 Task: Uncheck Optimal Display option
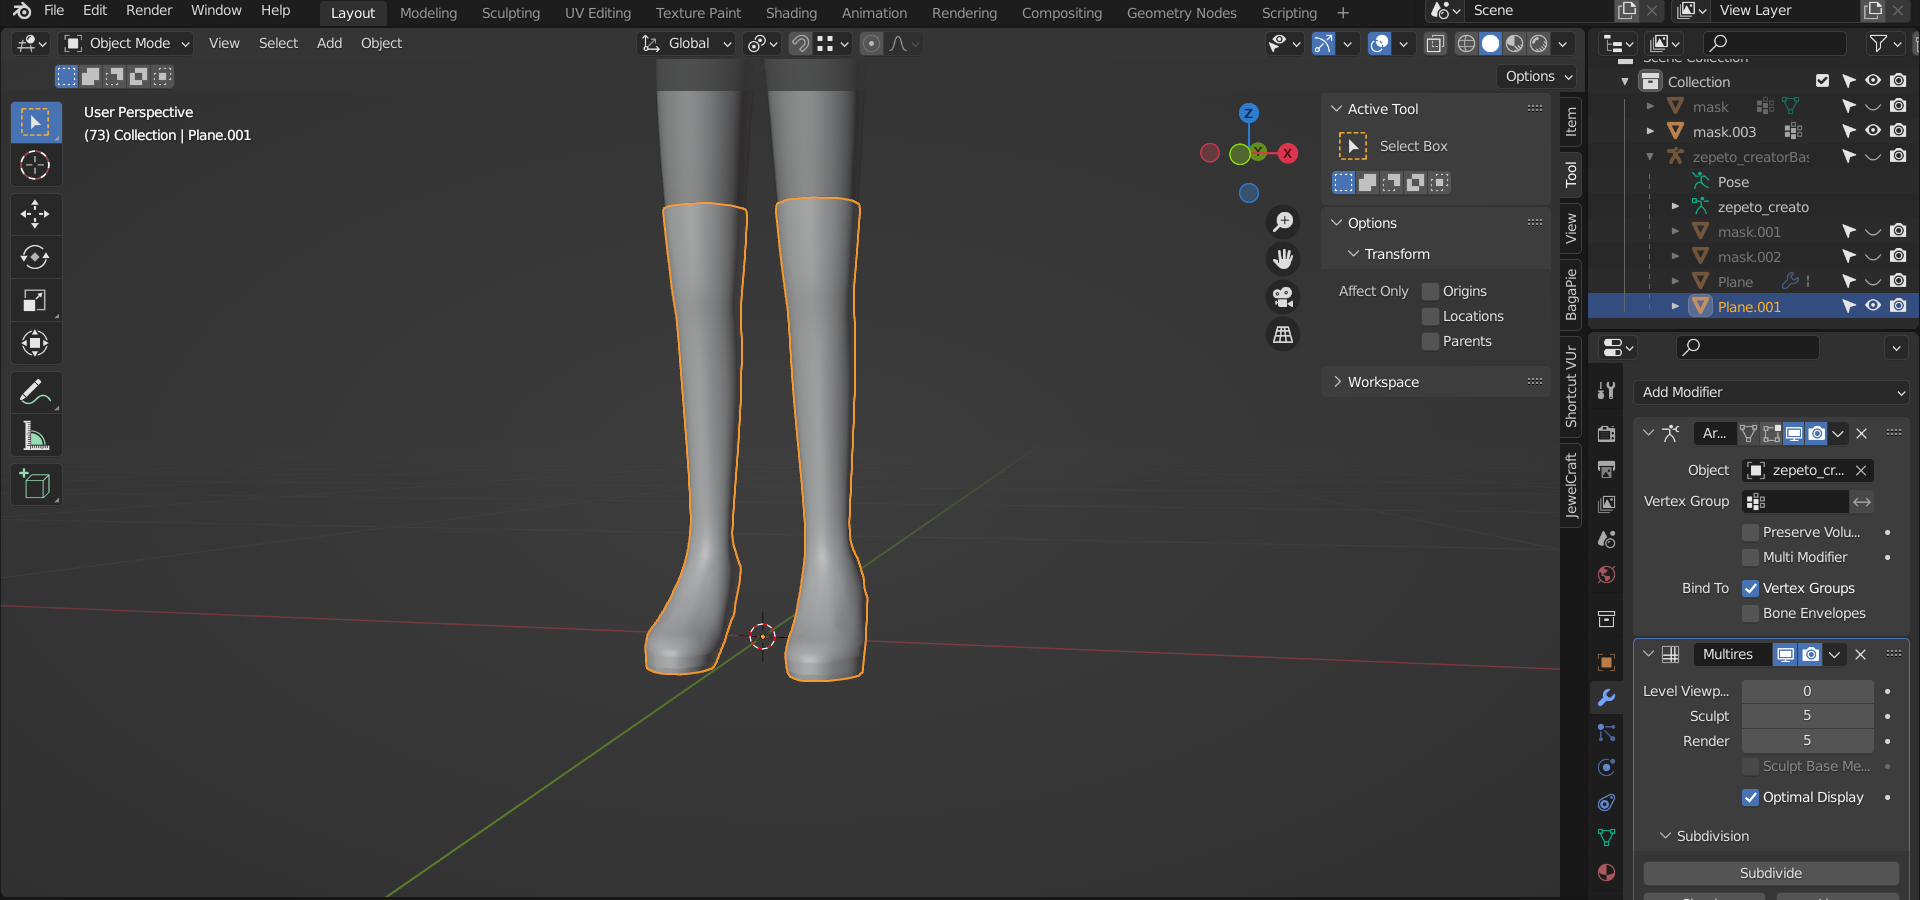point(1750,797)
